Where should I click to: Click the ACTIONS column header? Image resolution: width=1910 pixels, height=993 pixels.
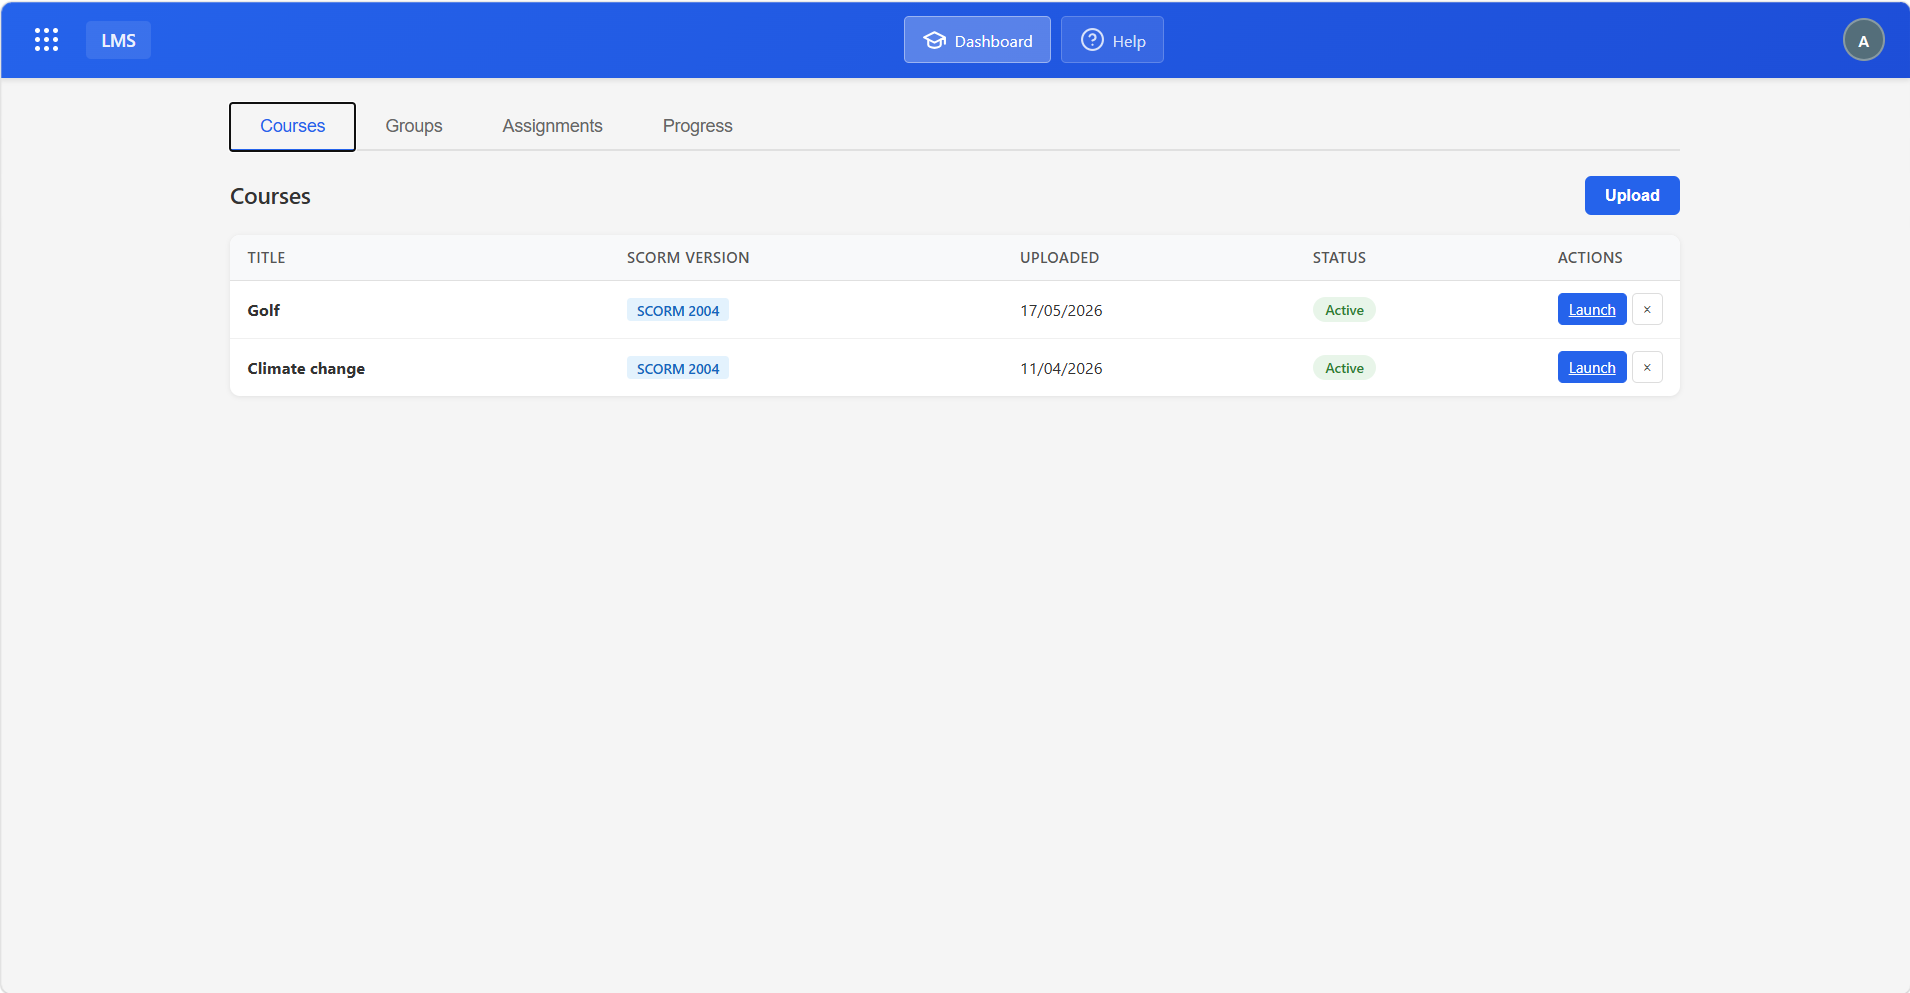pyautogui.click(x=1589, y=257)
